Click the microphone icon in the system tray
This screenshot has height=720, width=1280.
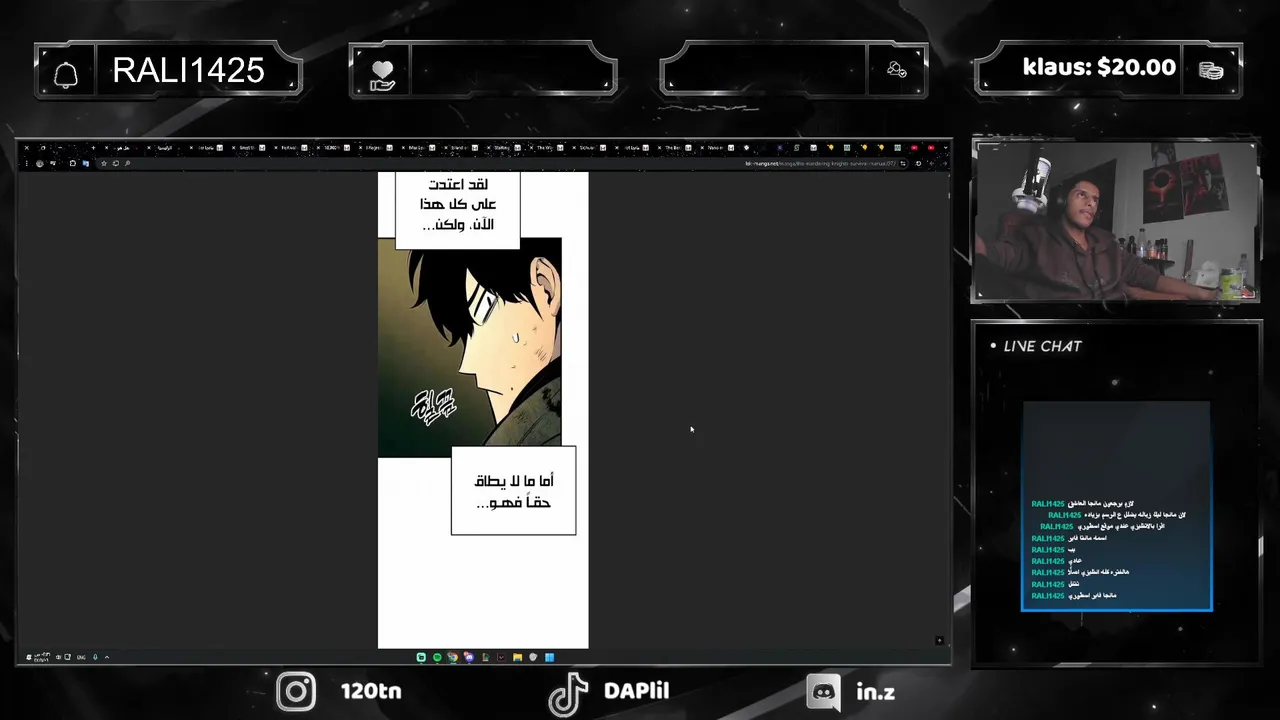click(x=95, y=657)
